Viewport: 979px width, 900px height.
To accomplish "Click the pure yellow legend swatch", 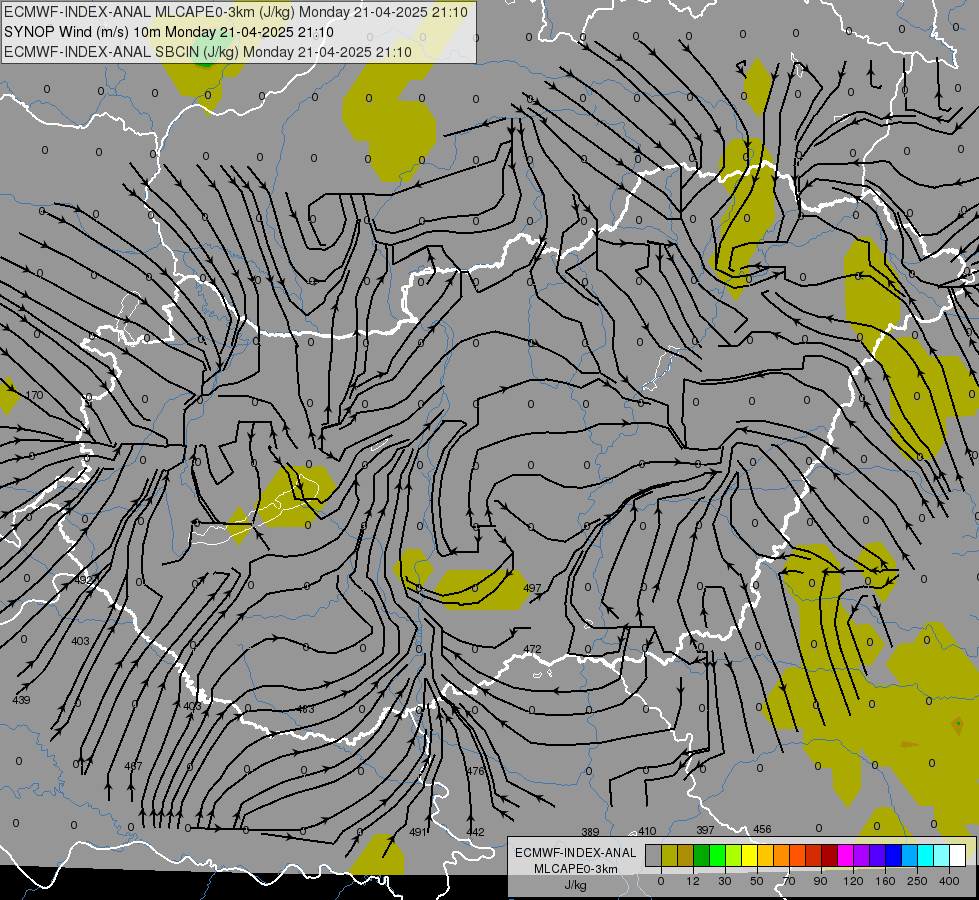I will [750, 855].
